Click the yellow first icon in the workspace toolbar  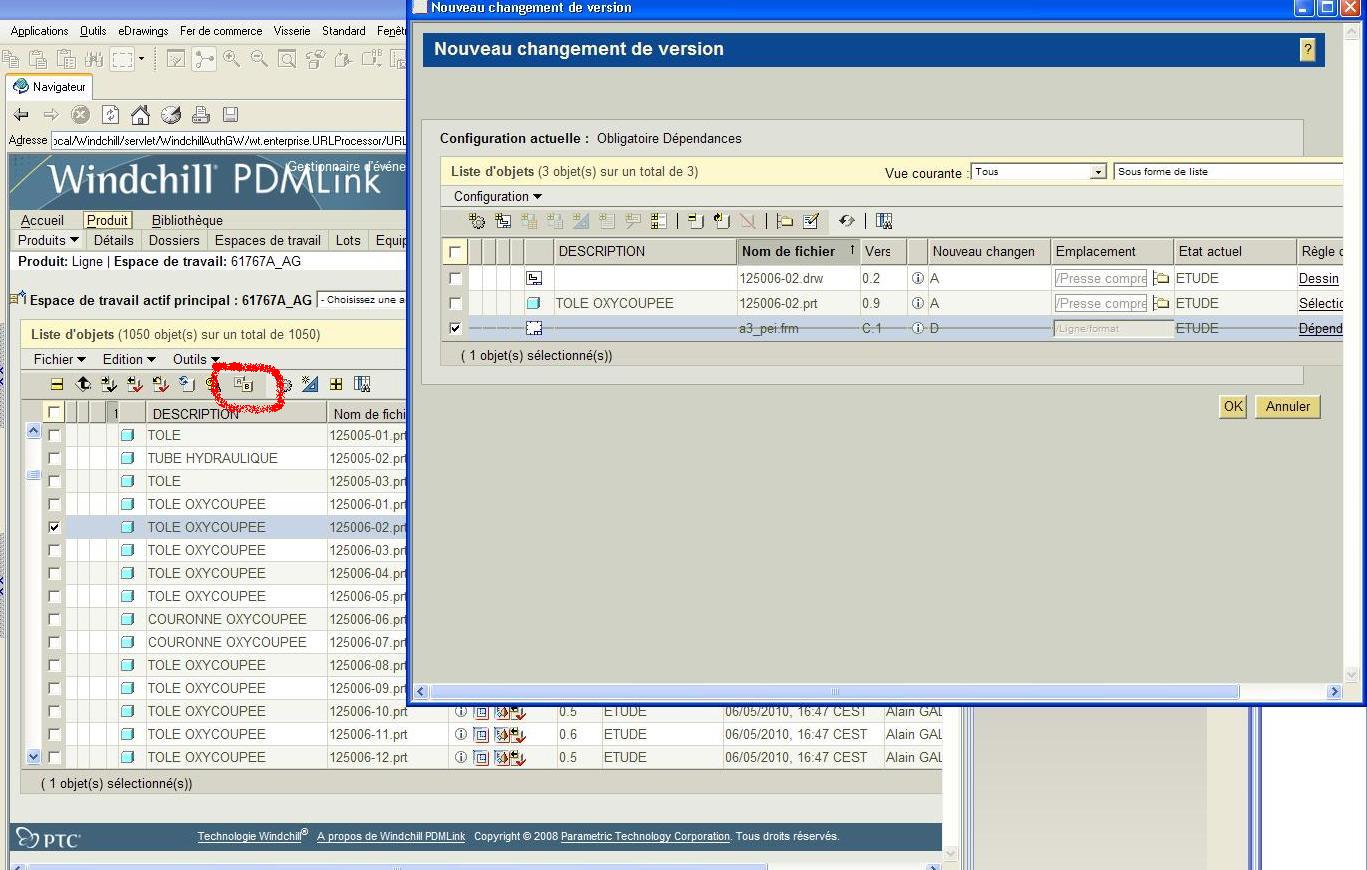click(x=57, y=384)
